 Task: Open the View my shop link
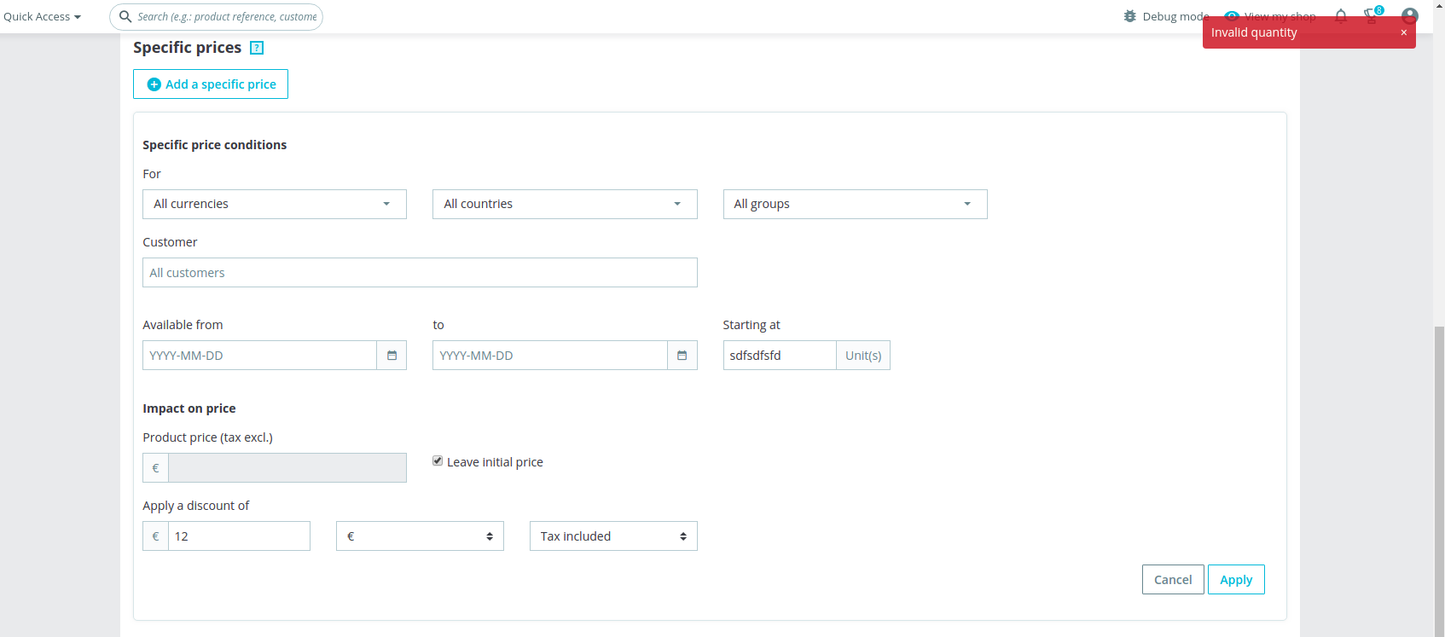1270,17
